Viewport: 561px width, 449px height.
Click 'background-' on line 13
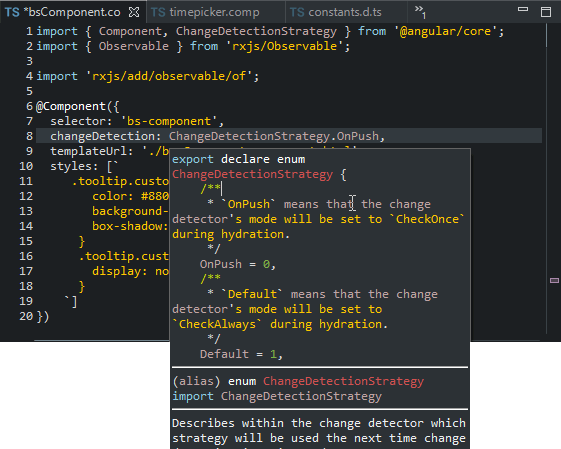[130, 211]
